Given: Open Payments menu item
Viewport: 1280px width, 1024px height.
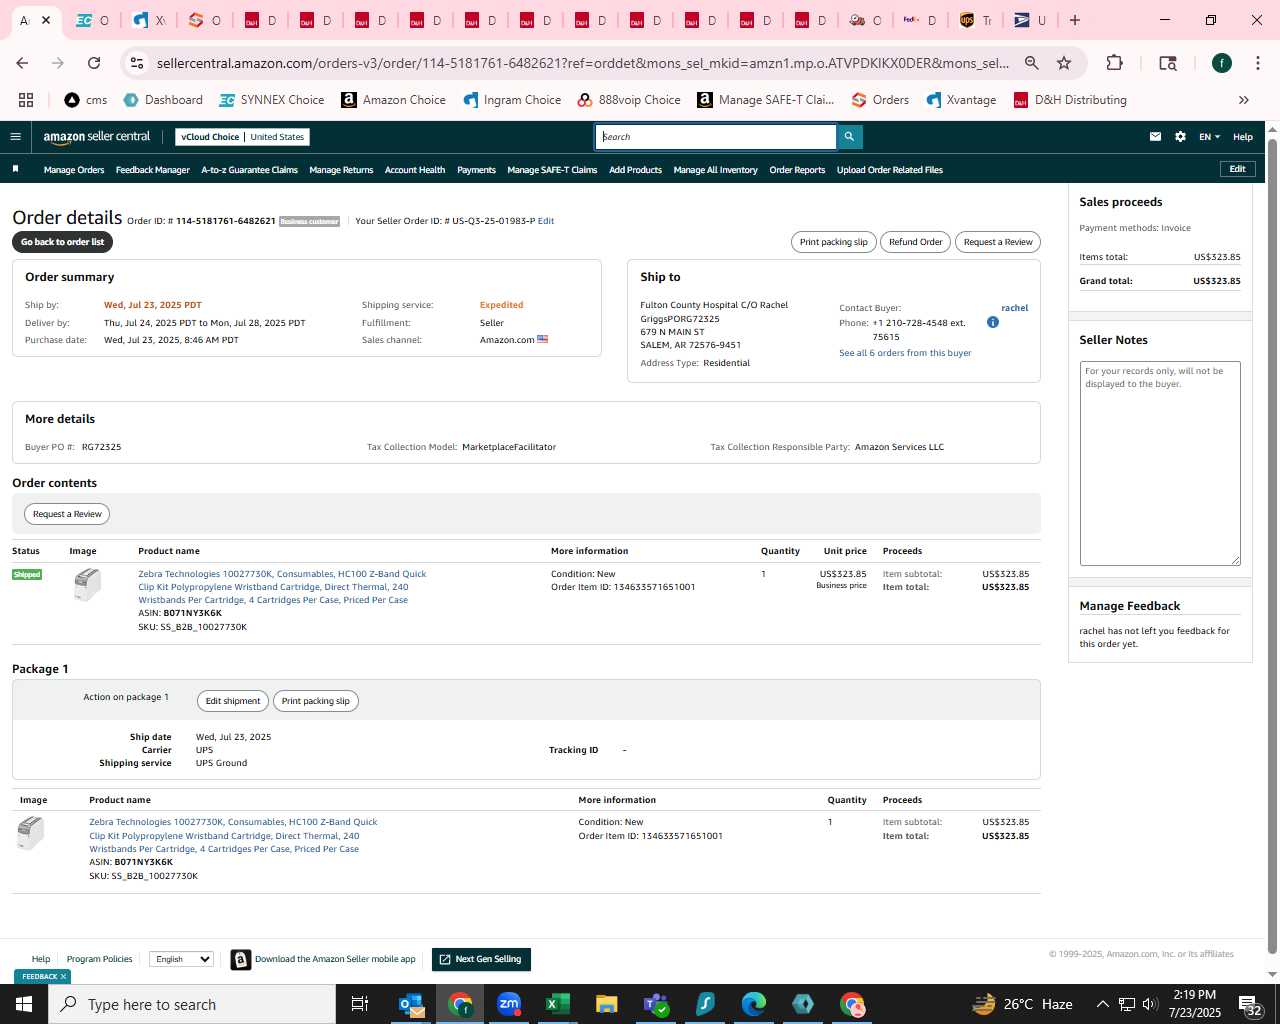Looking at the screenshot, I should 476,170.
